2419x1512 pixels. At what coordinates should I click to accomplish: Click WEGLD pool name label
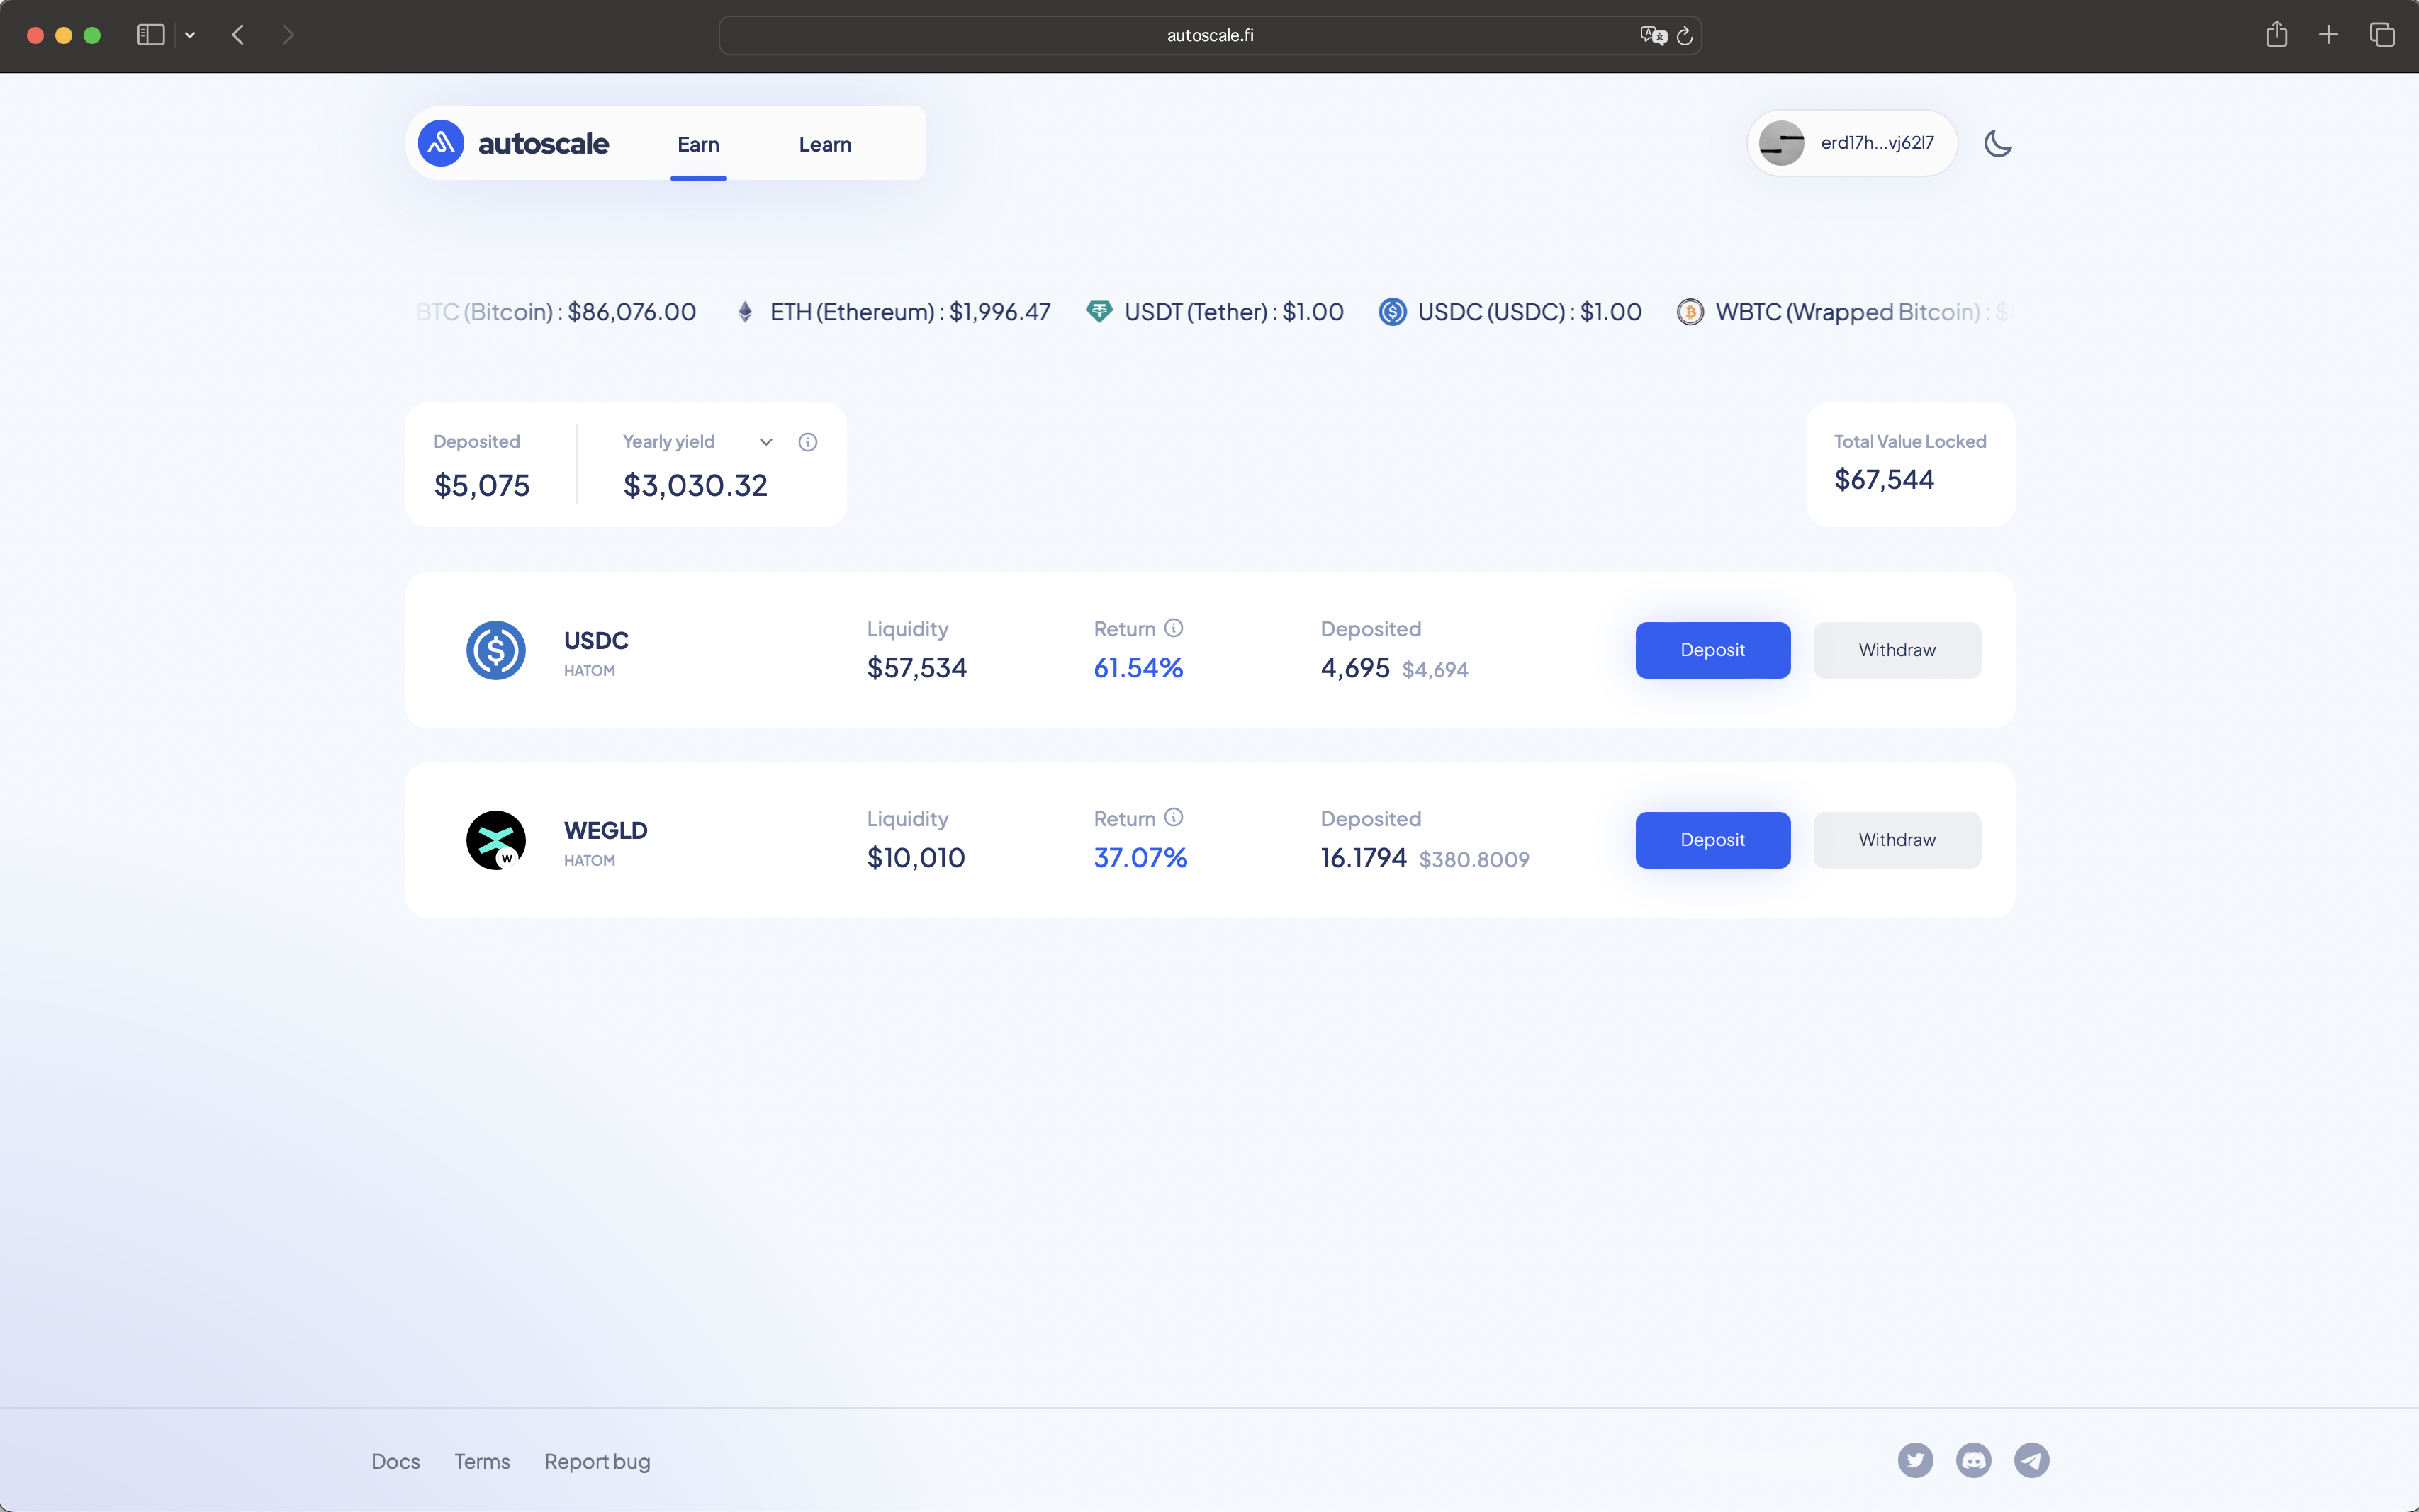(606, 830)
